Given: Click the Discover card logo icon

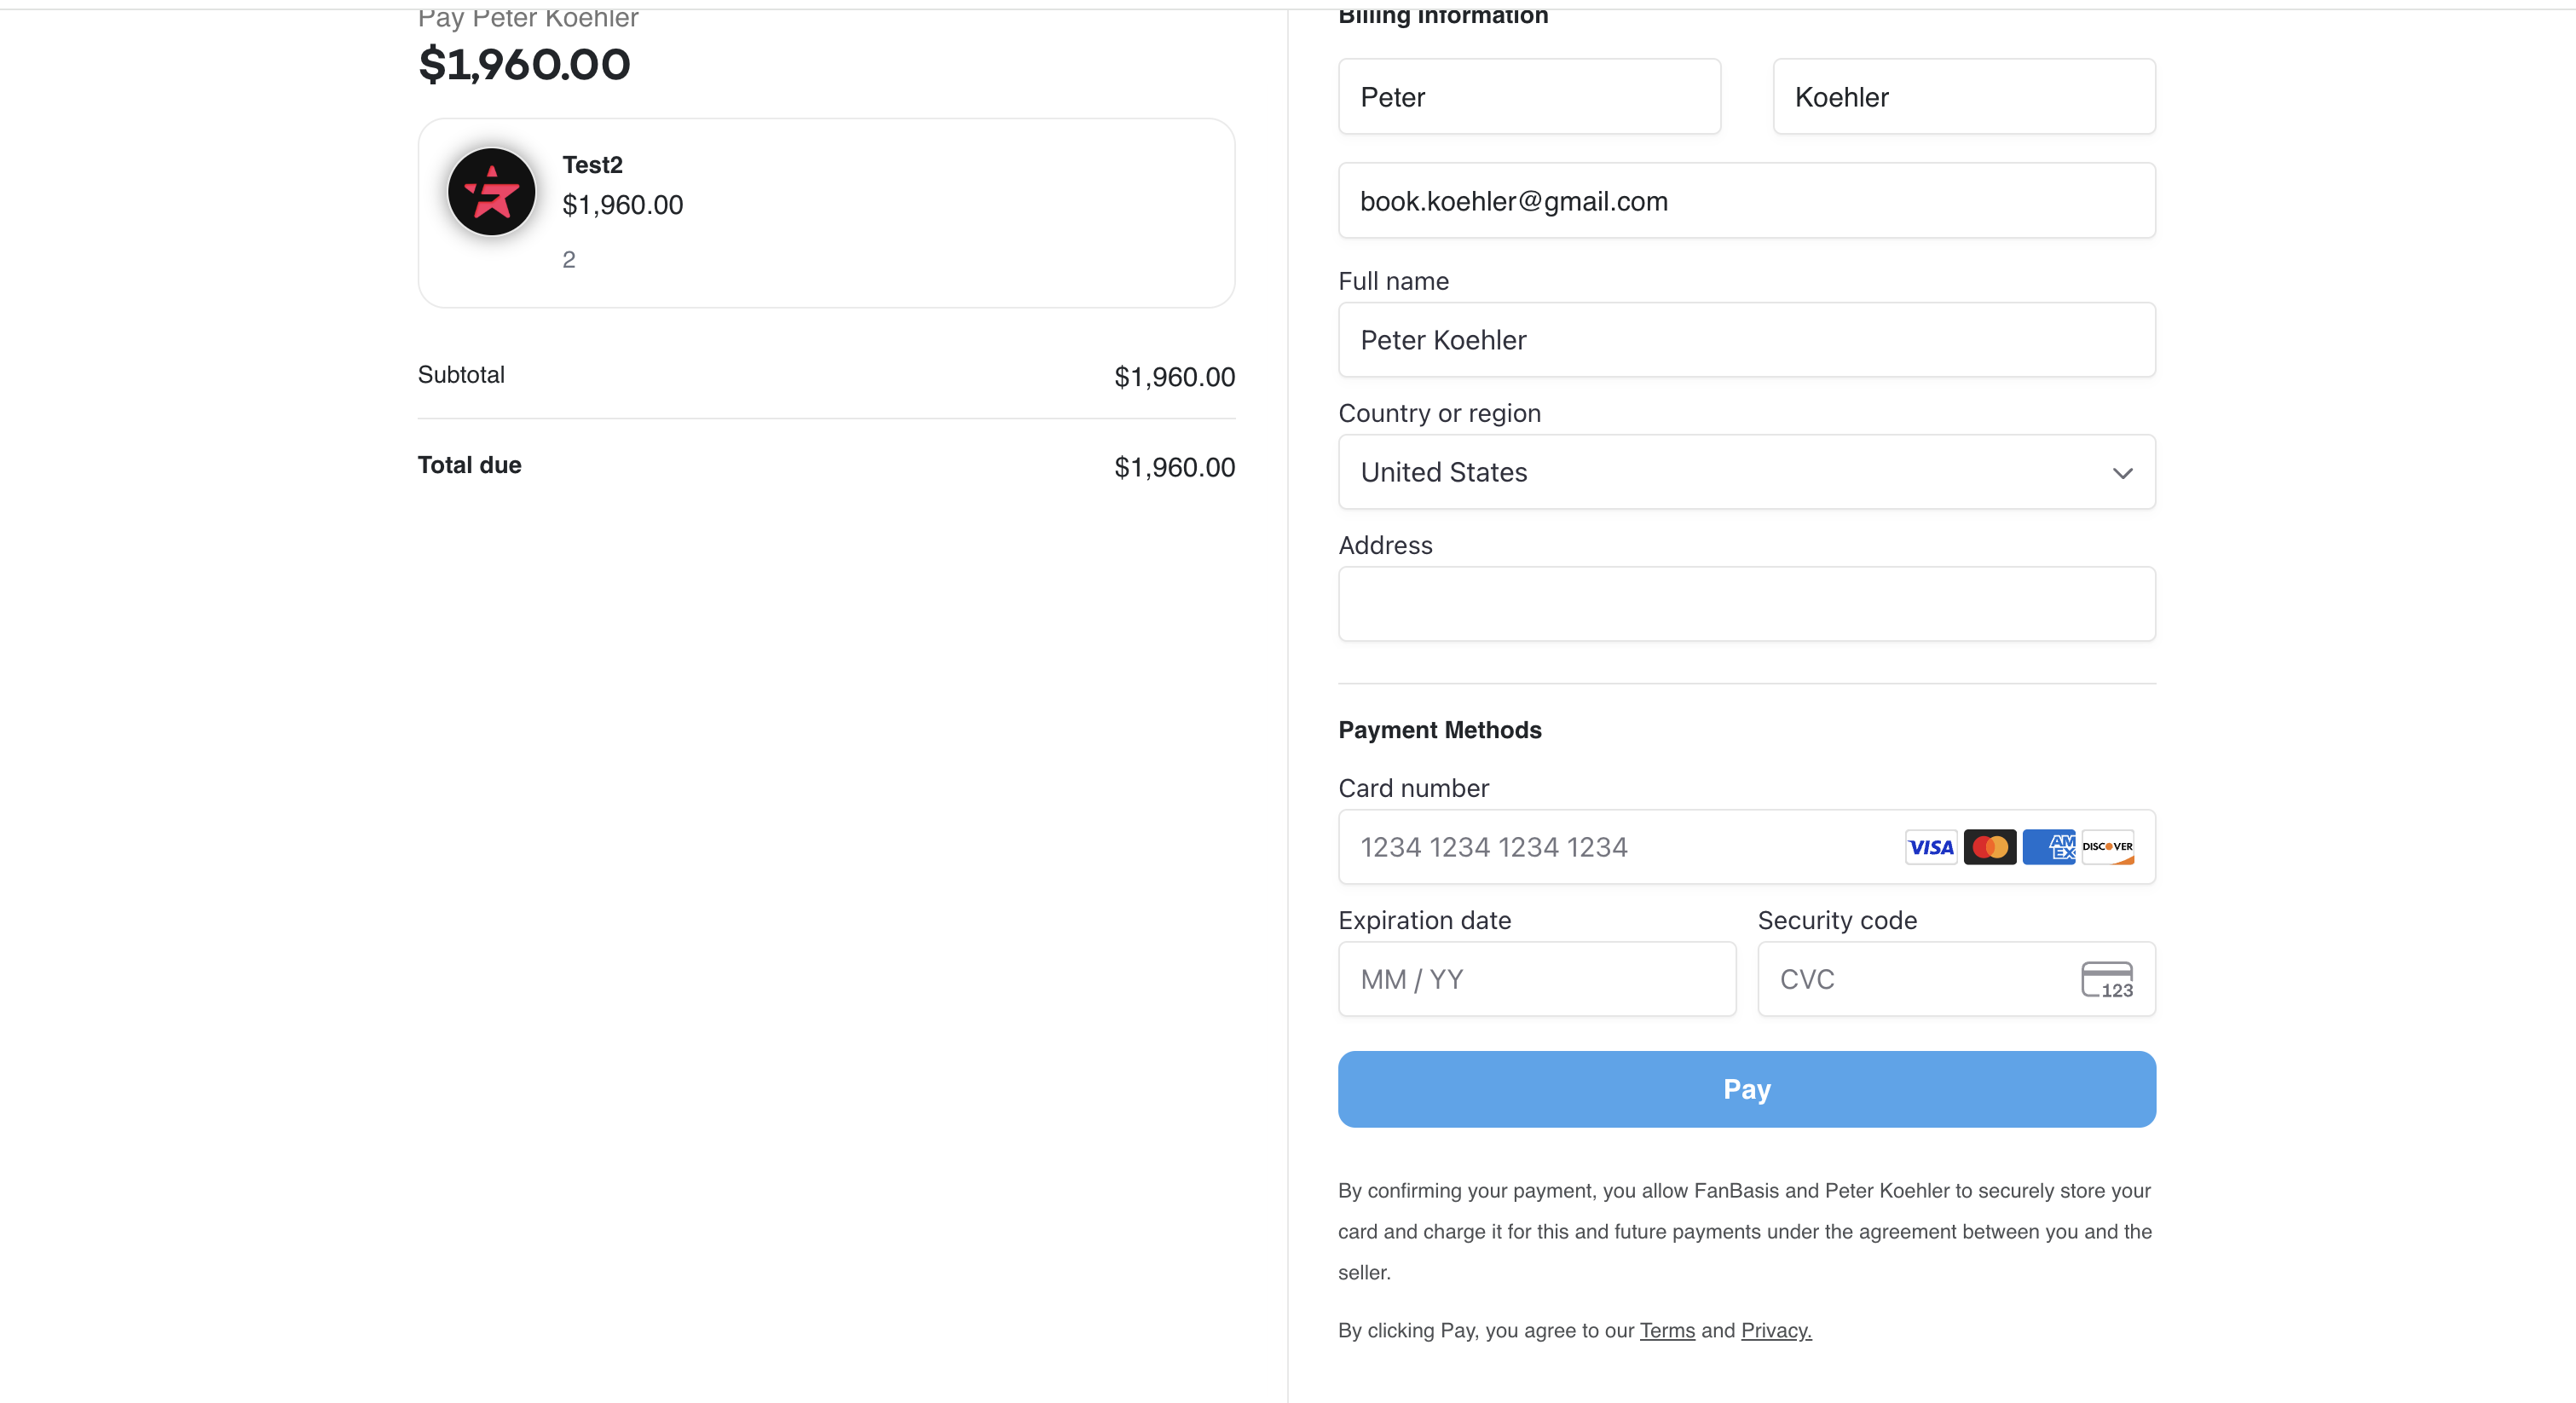Looking at the screenshot, I should pos(2107,847).
